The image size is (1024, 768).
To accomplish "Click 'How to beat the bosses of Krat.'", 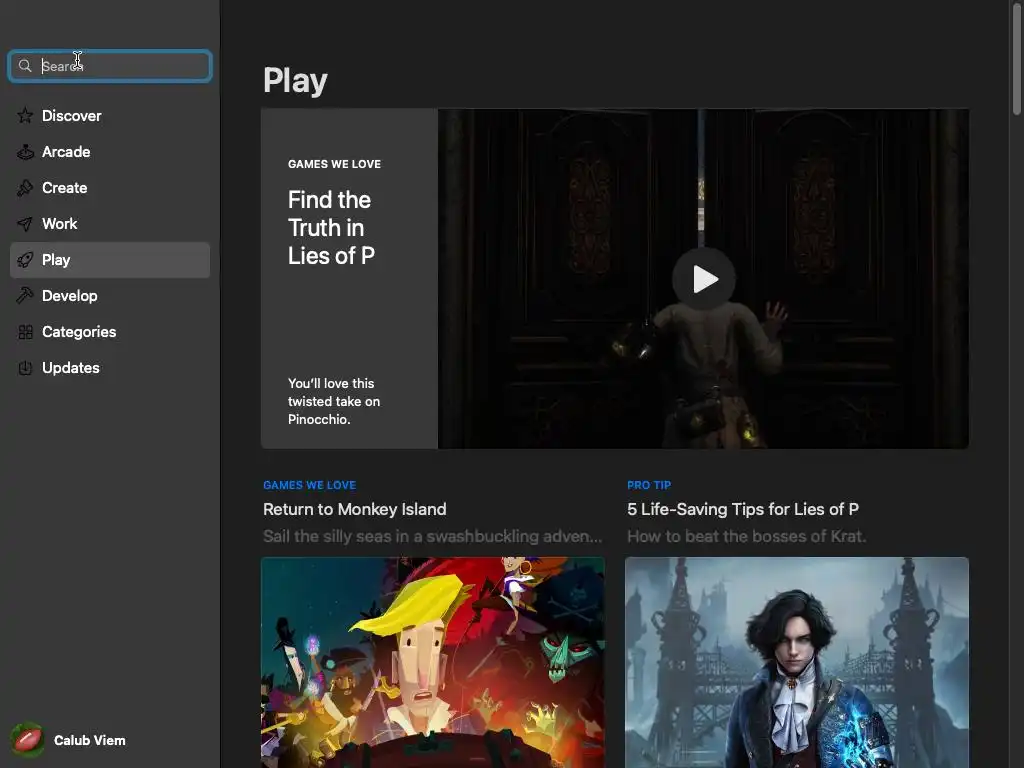I will pyautogui.click(x=746, y=537).
